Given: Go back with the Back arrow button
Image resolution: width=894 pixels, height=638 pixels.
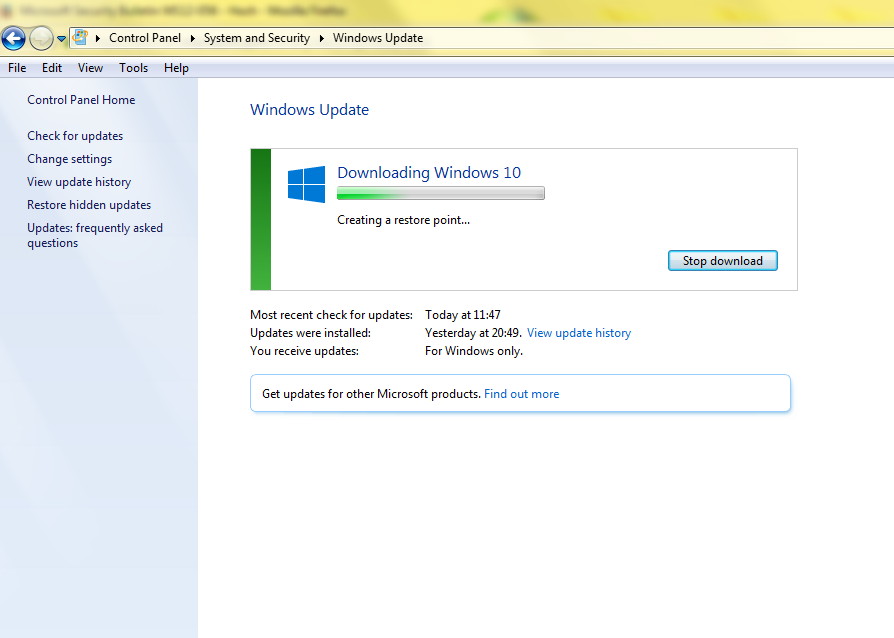Looking at the screenshot, I should [14, 39].
